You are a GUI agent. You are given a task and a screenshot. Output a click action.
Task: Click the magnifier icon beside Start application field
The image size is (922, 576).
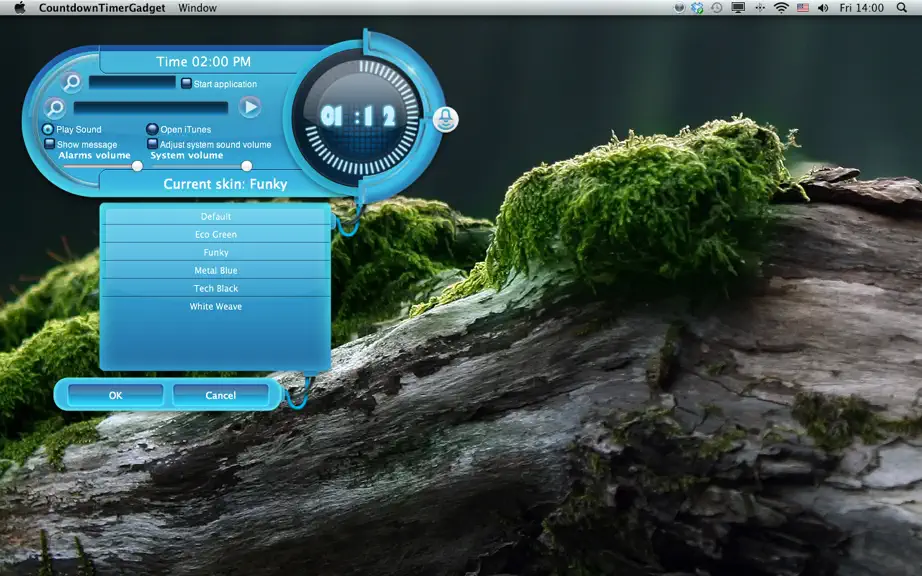[x=72, y=82]
